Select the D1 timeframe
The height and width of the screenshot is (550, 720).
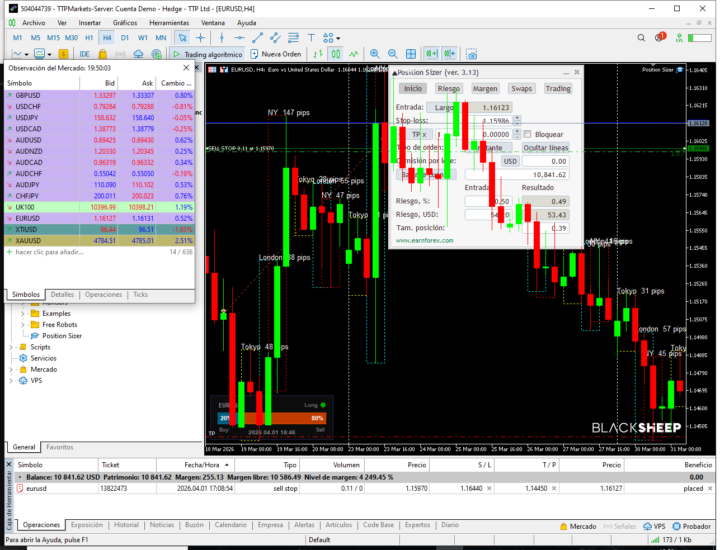125,38
